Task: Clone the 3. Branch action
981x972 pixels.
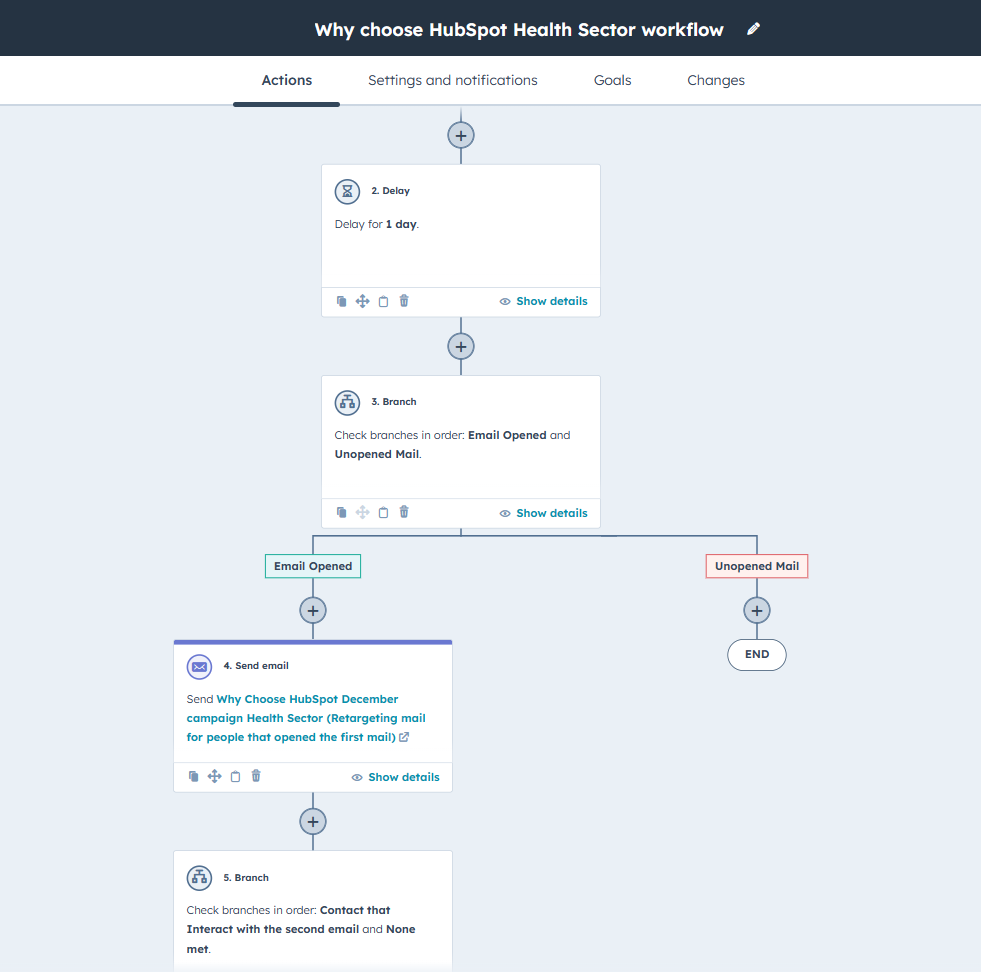Action: tap(342, 512)
